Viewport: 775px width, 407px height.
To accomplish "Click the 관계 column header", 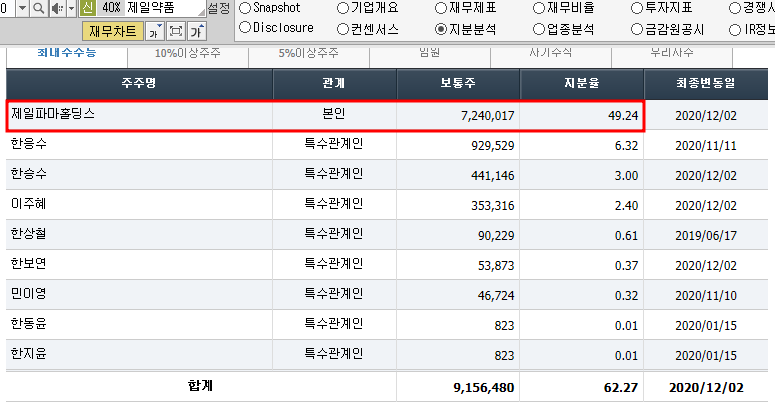I will (334, 83).
